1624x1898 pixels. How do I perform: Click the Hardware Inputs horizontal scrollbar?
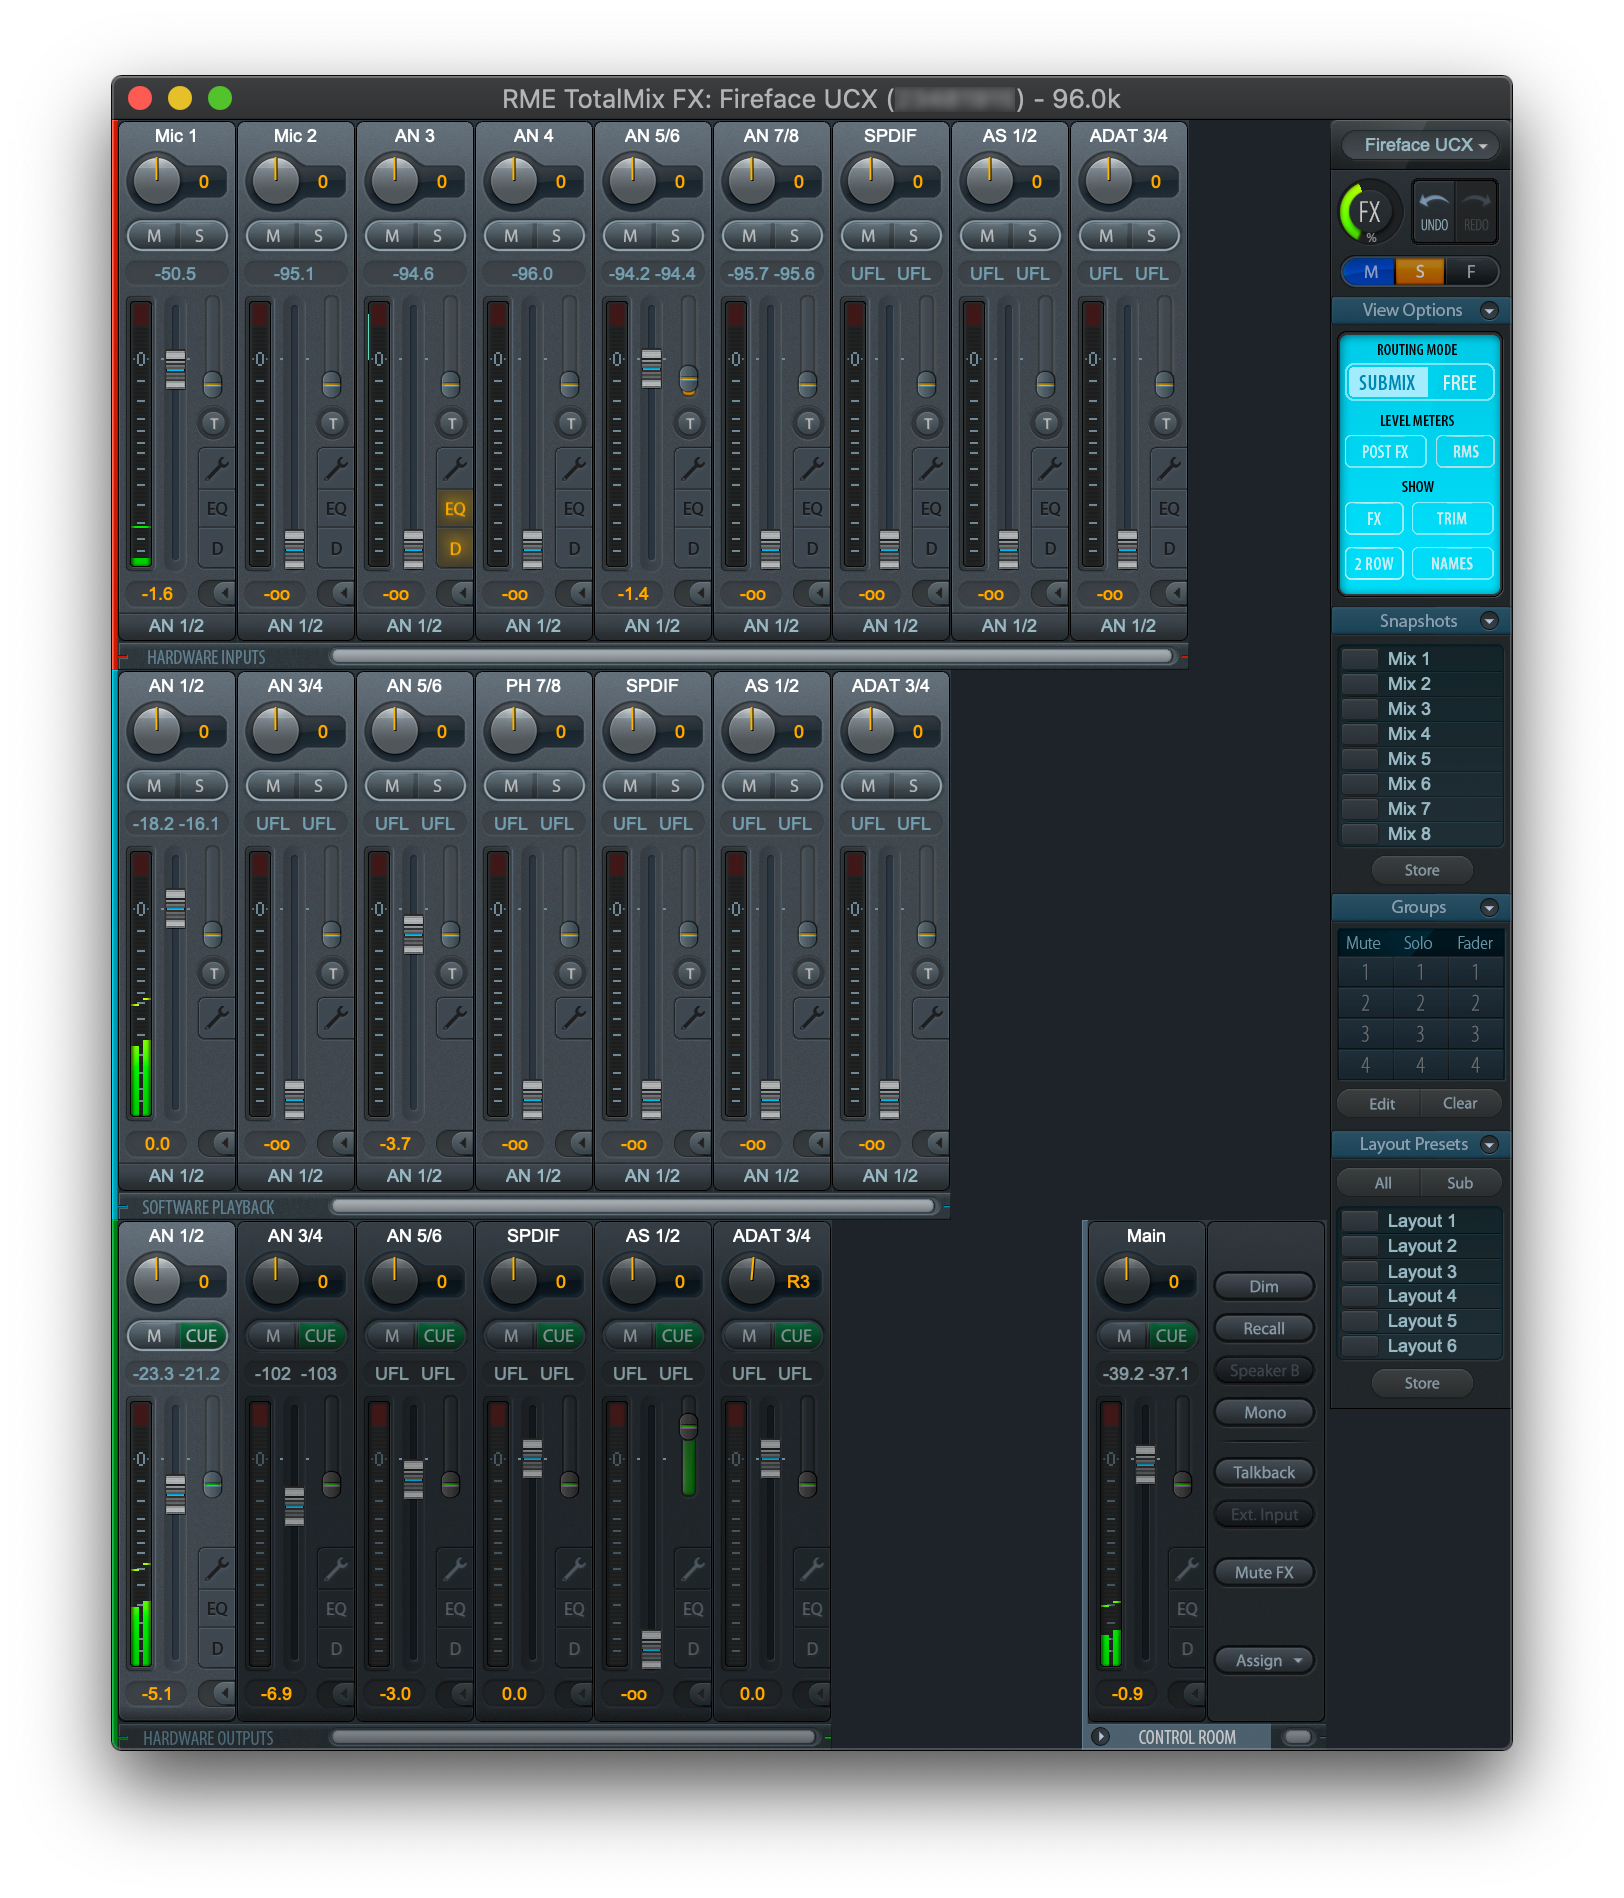click(x=750, y=657)
